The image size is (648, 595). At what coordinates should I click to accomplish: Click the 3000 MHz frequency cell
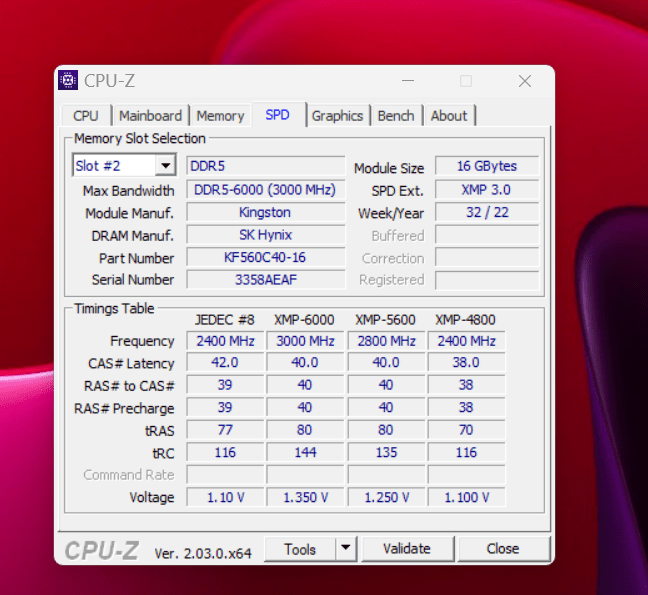tap(305, 341)
